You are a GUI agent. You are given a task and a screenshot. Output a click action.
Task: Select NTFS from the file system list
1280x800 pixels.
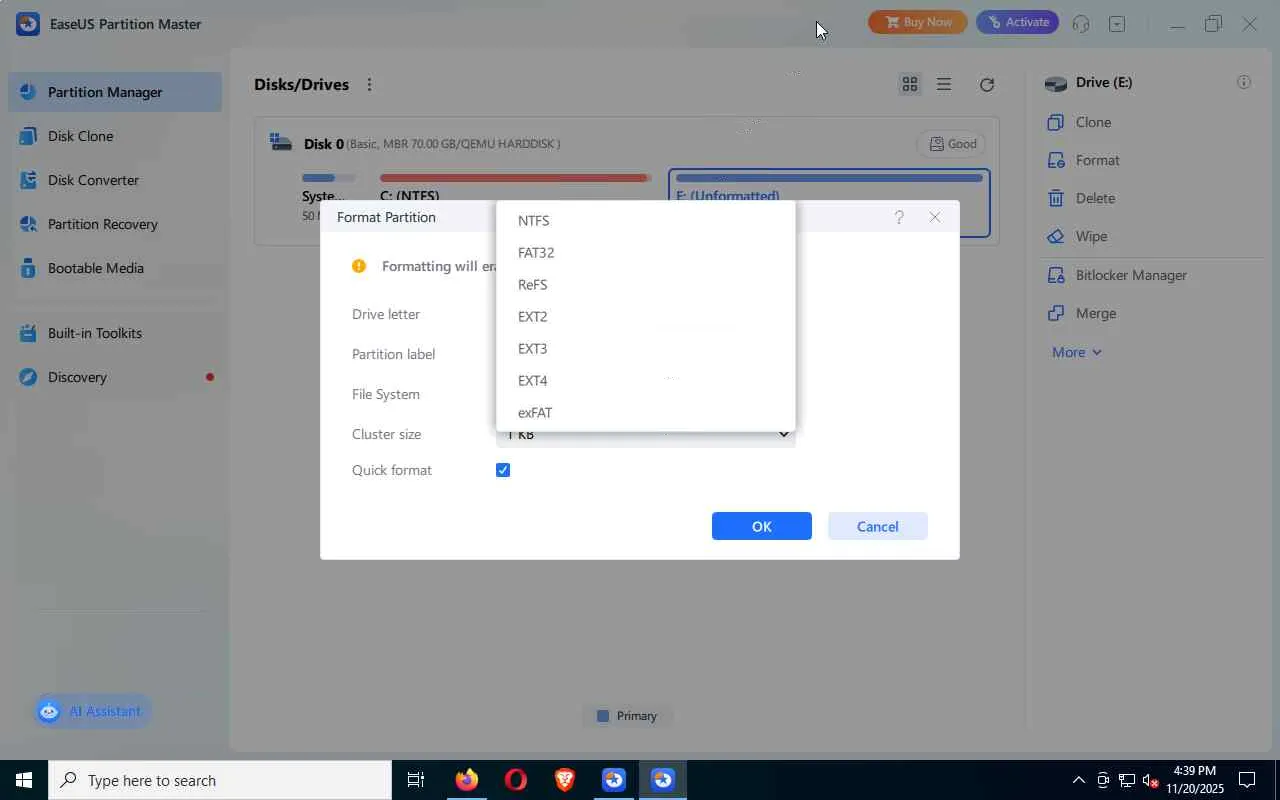(x=646, y=221)
